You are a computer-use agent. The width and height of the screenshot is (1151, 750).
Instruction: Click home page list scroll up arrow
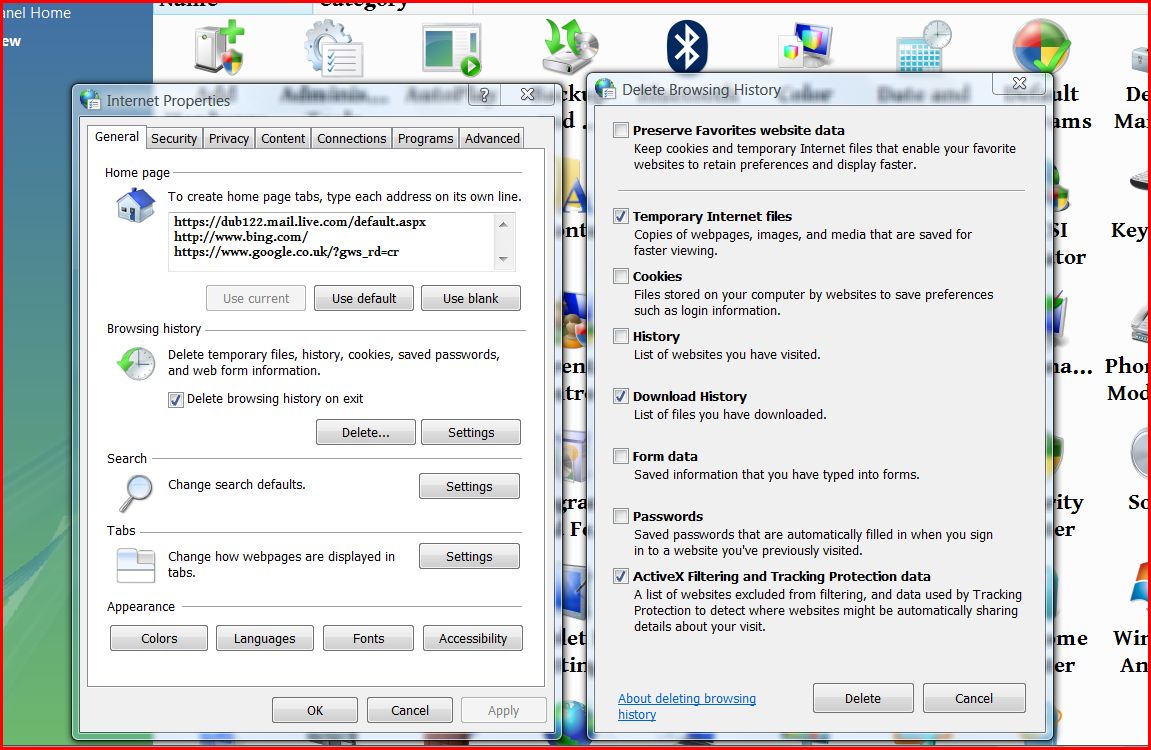pyautogui.click(x=504, y=224)
